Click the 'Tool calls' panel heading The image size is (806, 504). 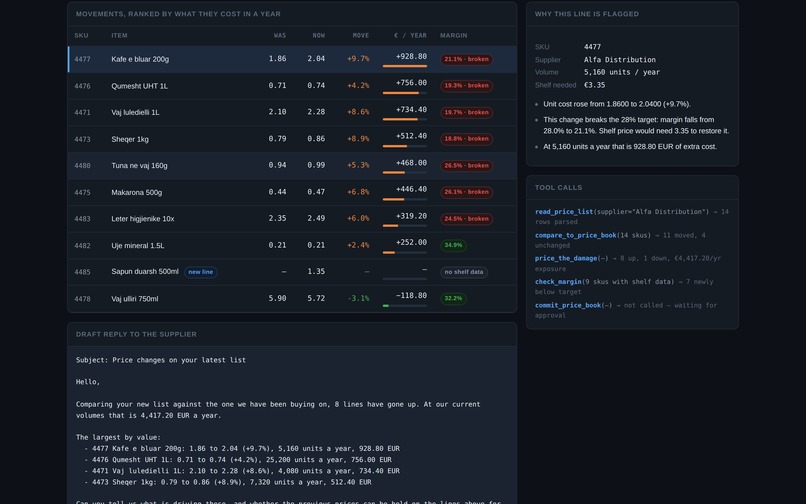(558, 188)
